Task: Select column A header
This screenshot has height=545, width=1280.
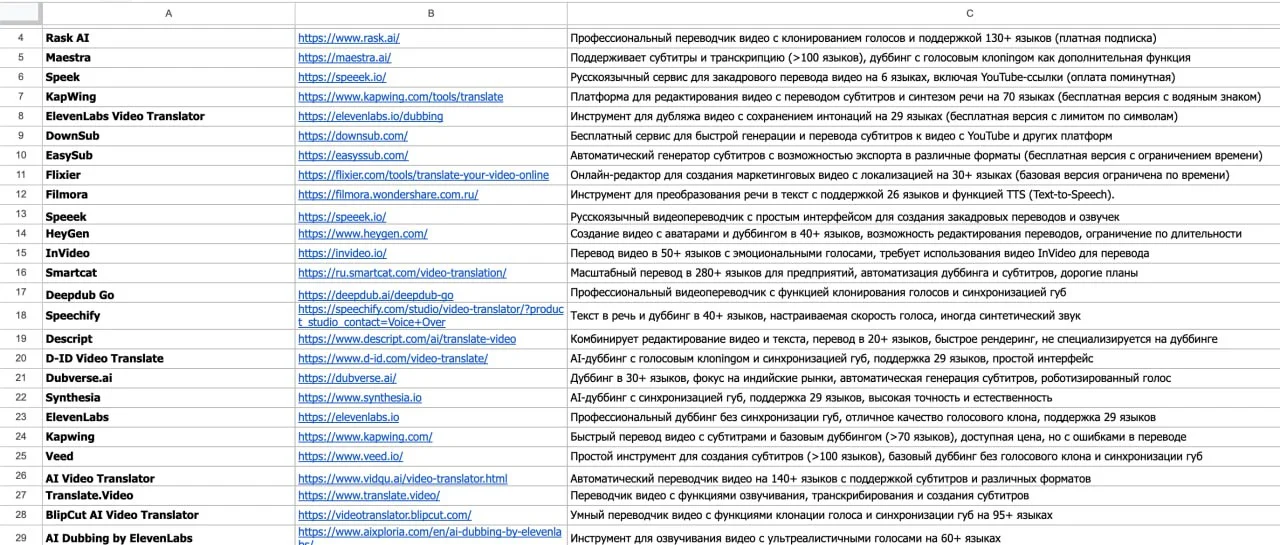Action: pyautogui.click(x=168, y=13)
